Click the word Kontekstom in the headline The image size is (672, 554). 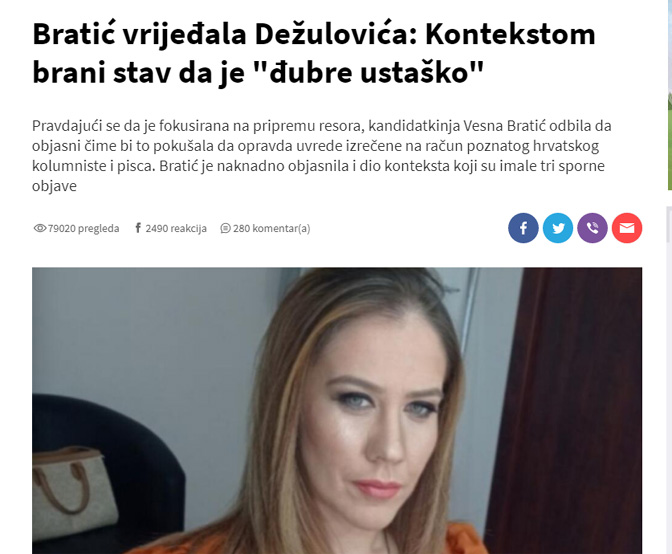pyautogui.click(x=510, y=34)
